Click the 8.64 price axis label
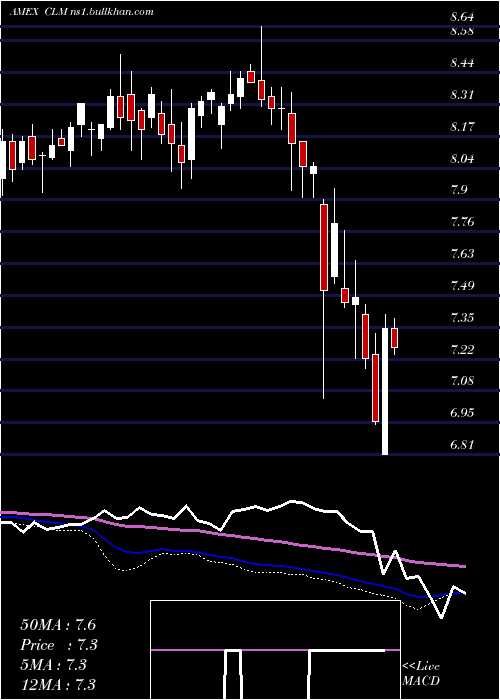 [462, 18]
